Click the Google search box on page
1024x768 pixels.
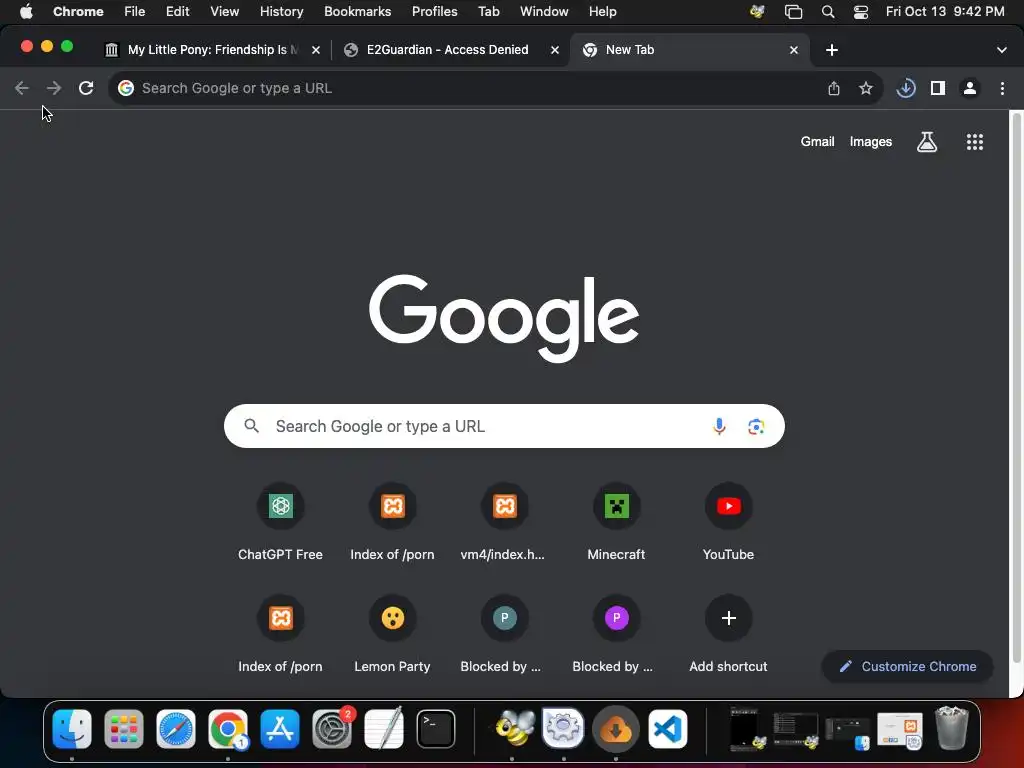tap(504, 426)
